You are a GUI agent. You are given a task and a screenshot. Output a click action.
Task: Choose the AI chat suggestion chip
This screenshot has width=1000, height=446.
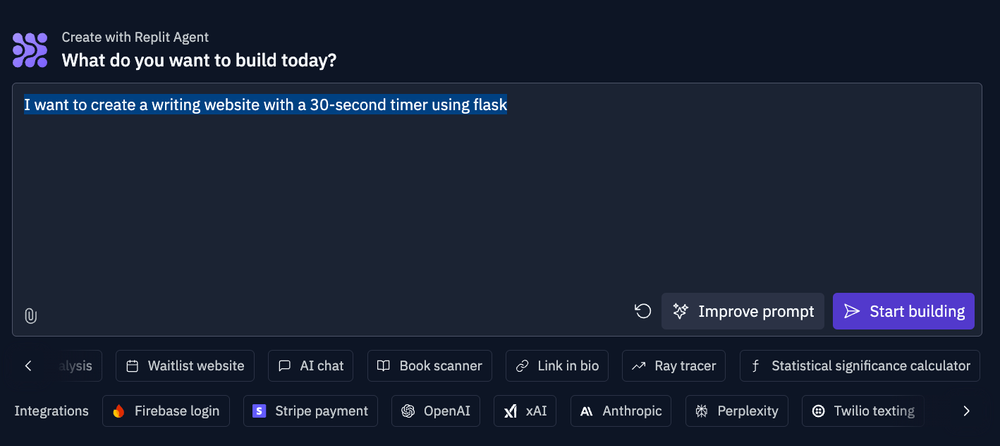pyautogui.click(x=310, y=366)
